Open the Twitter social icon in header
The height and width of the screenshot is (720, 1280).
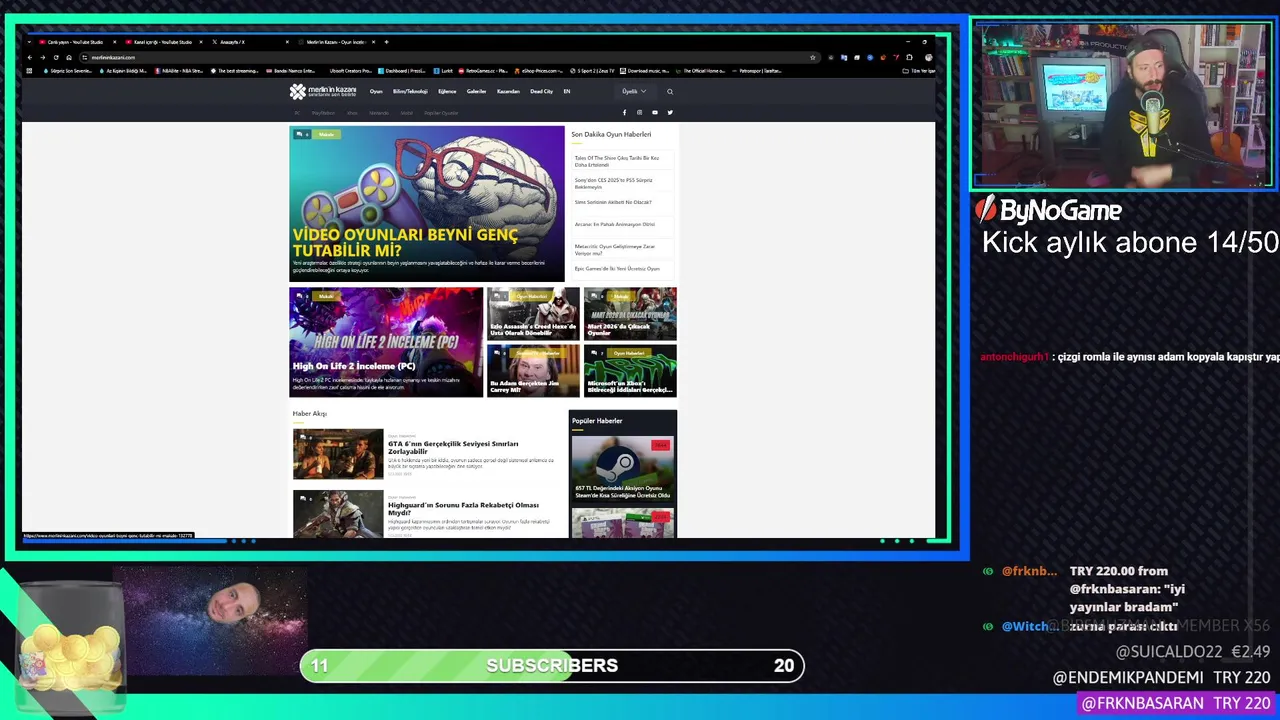pos(670,112)
